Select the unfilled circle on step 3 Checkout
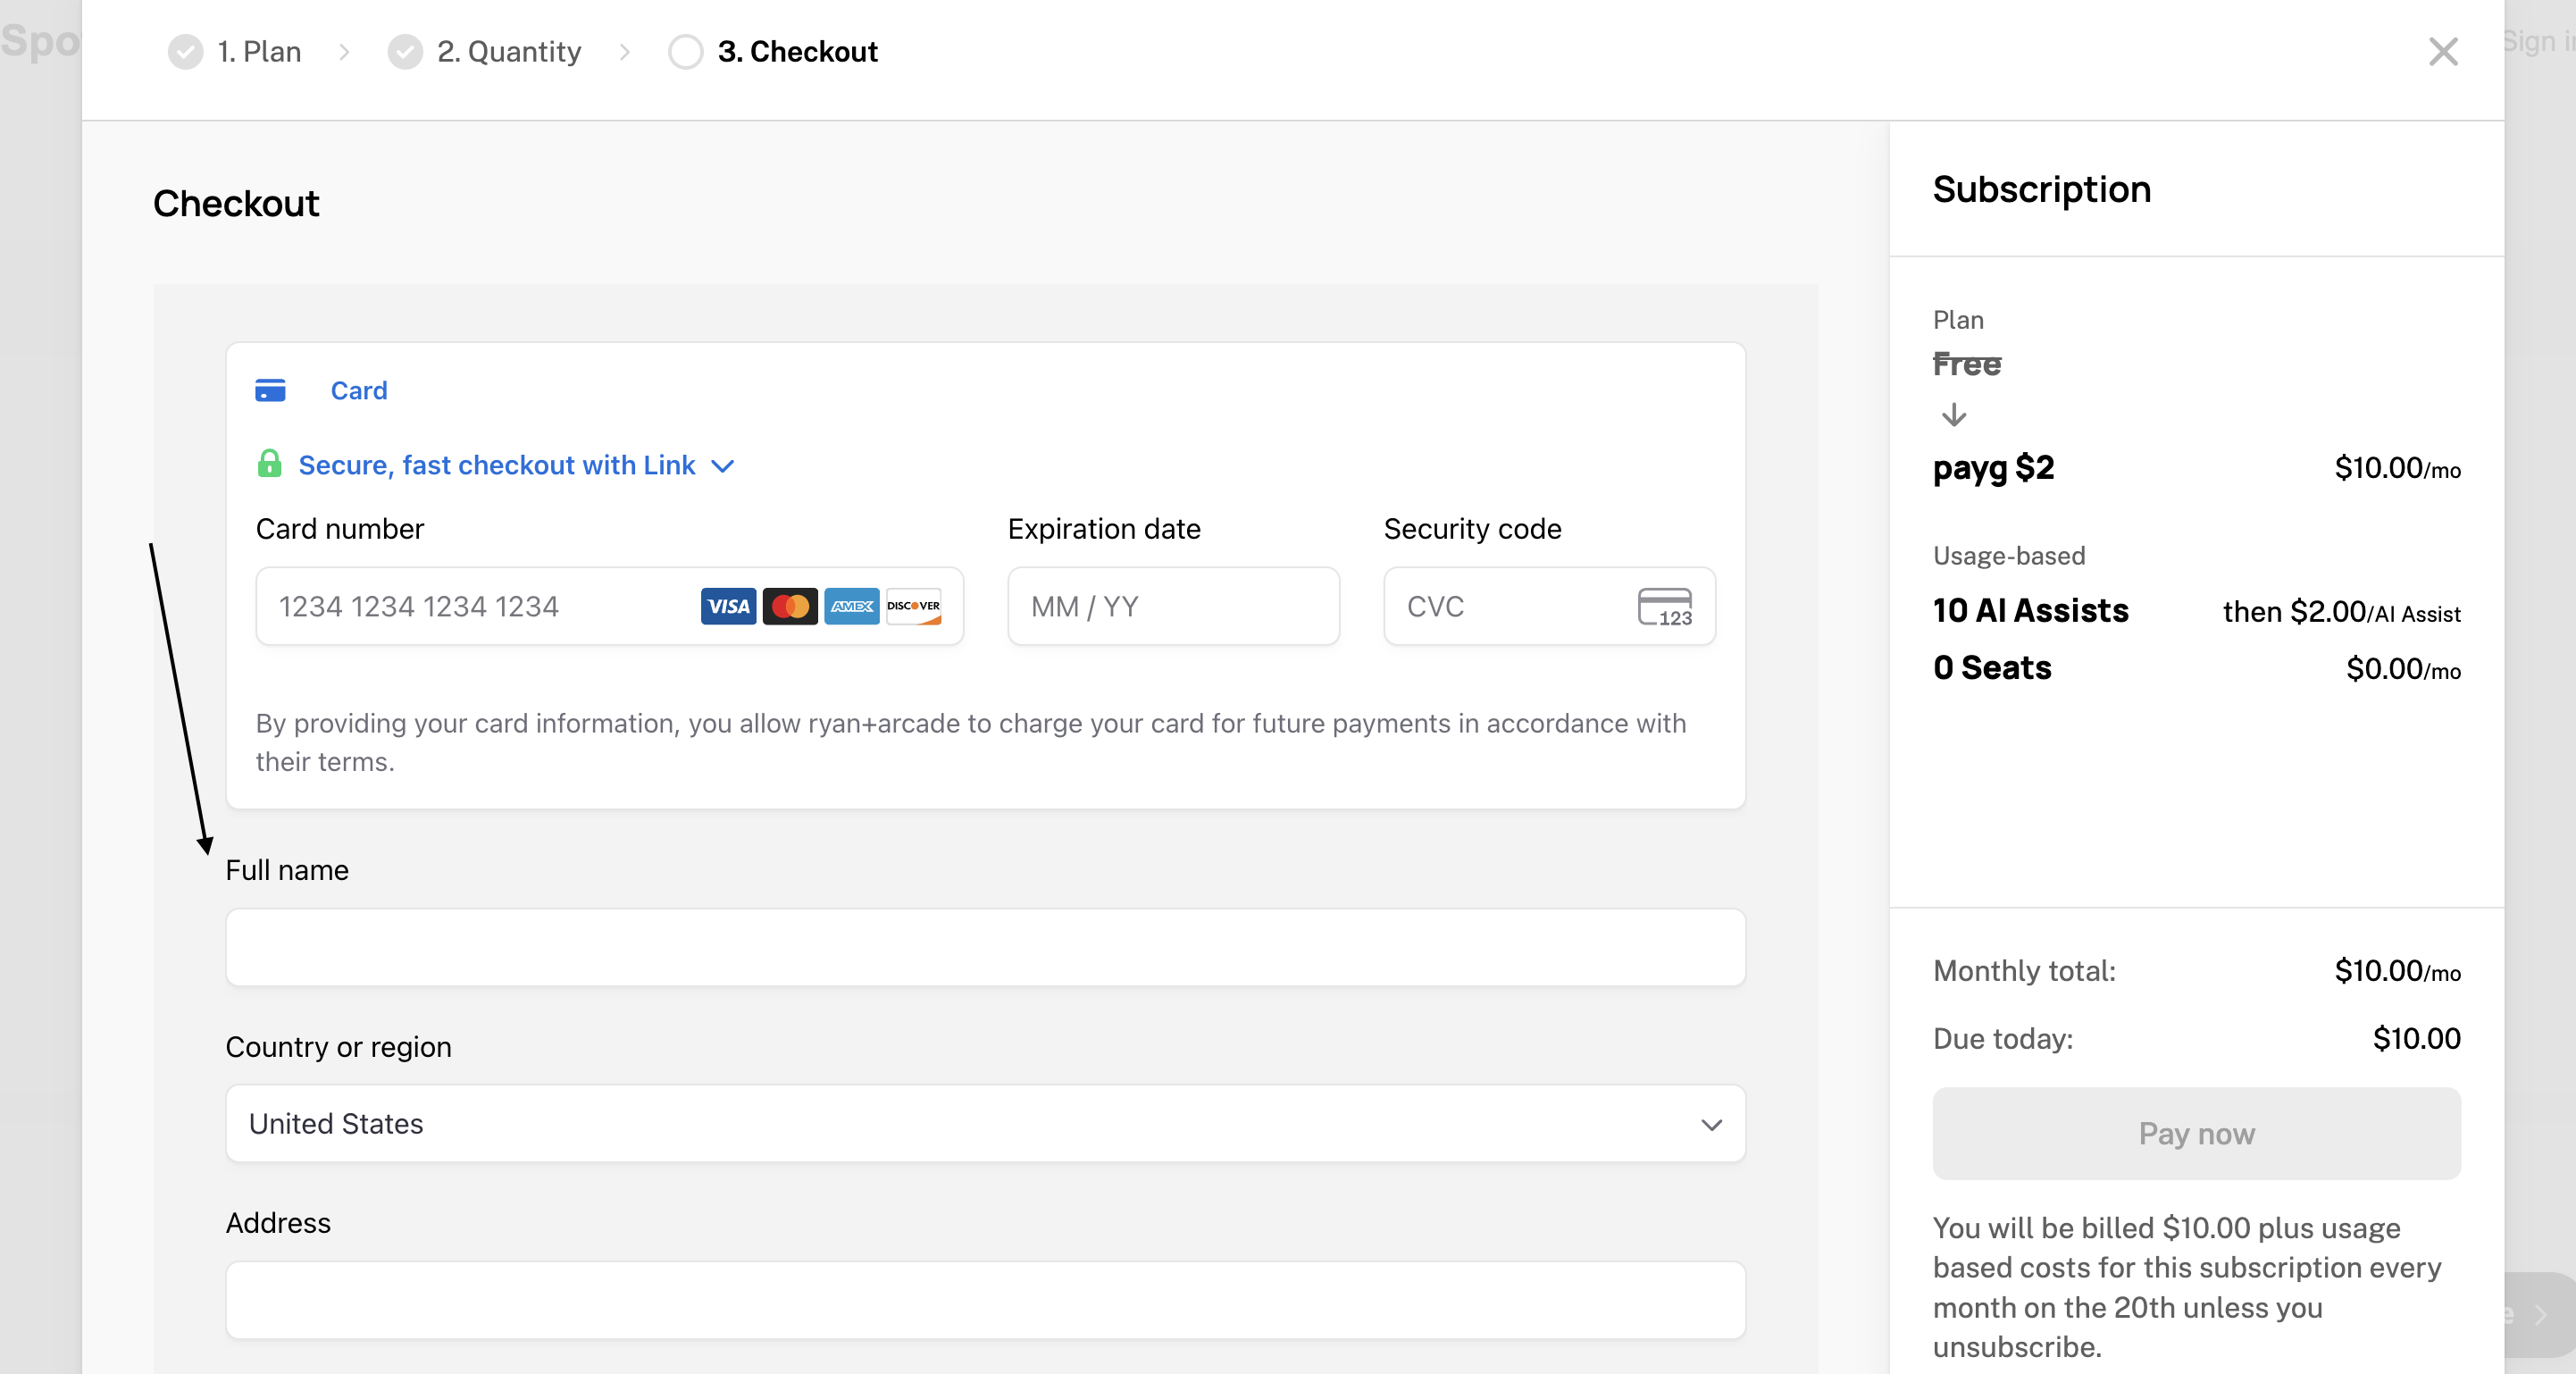 click(686, 51)
